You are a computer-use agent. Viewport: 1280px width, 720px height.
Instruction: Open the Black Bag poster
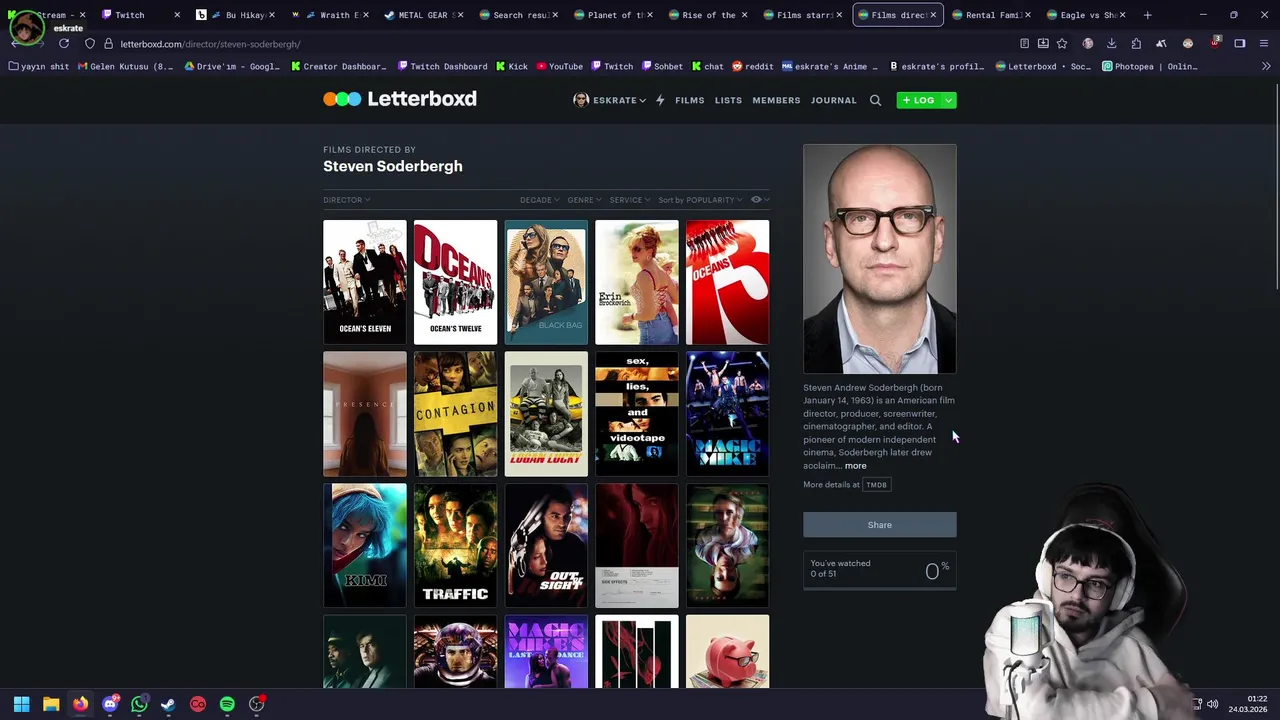pos(546,282)
